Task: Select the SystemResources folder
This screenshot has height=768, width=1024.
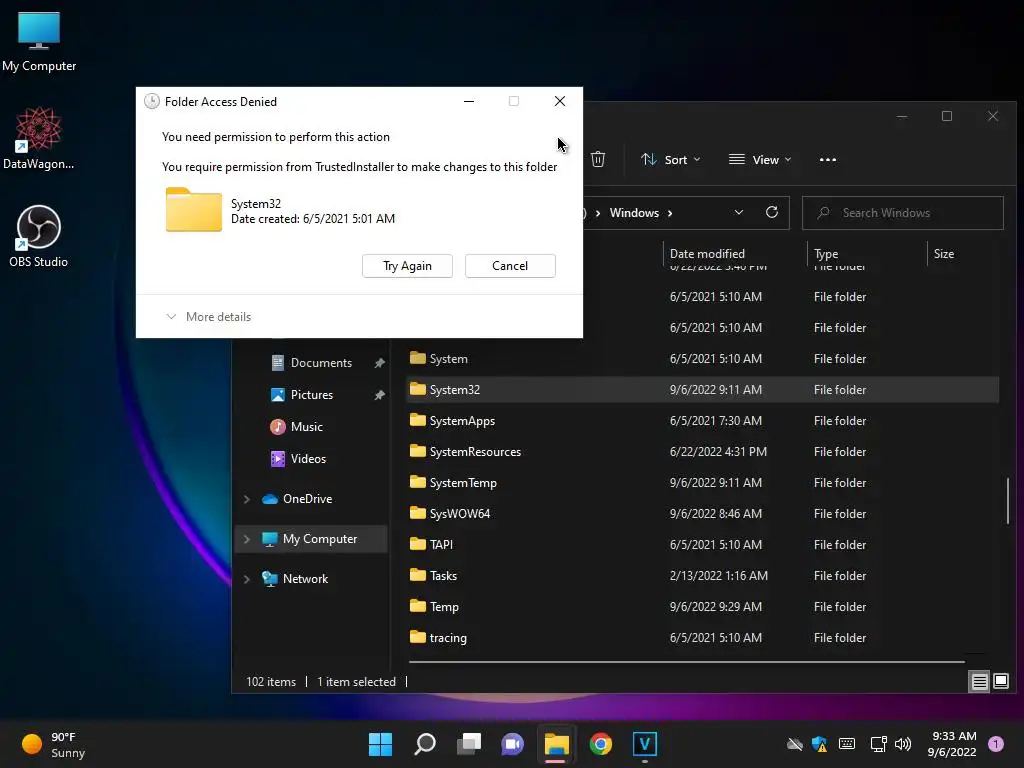Action: [x=702, y=452]
